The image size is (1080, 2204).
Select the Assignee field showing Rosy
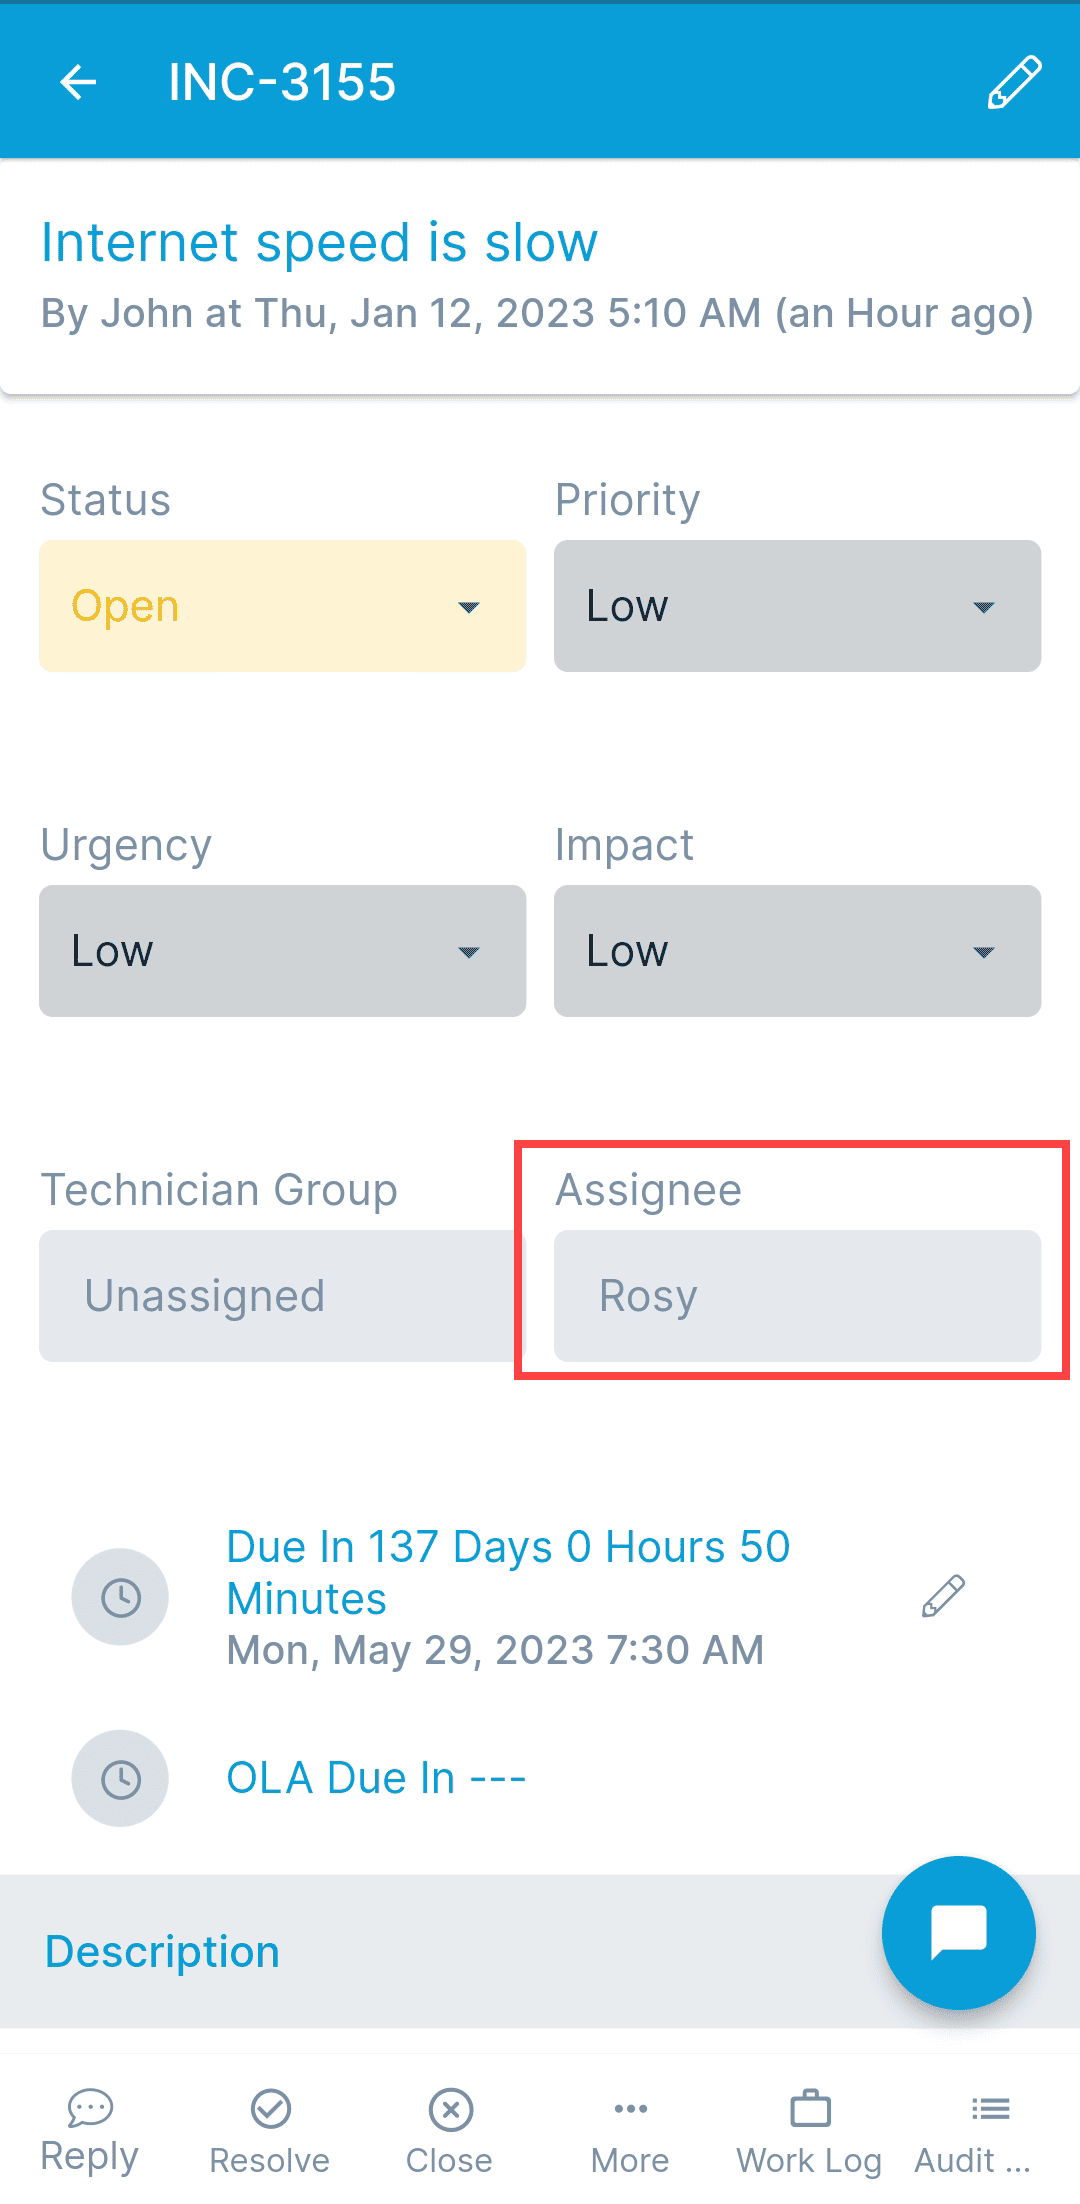tap(797, 1295)
